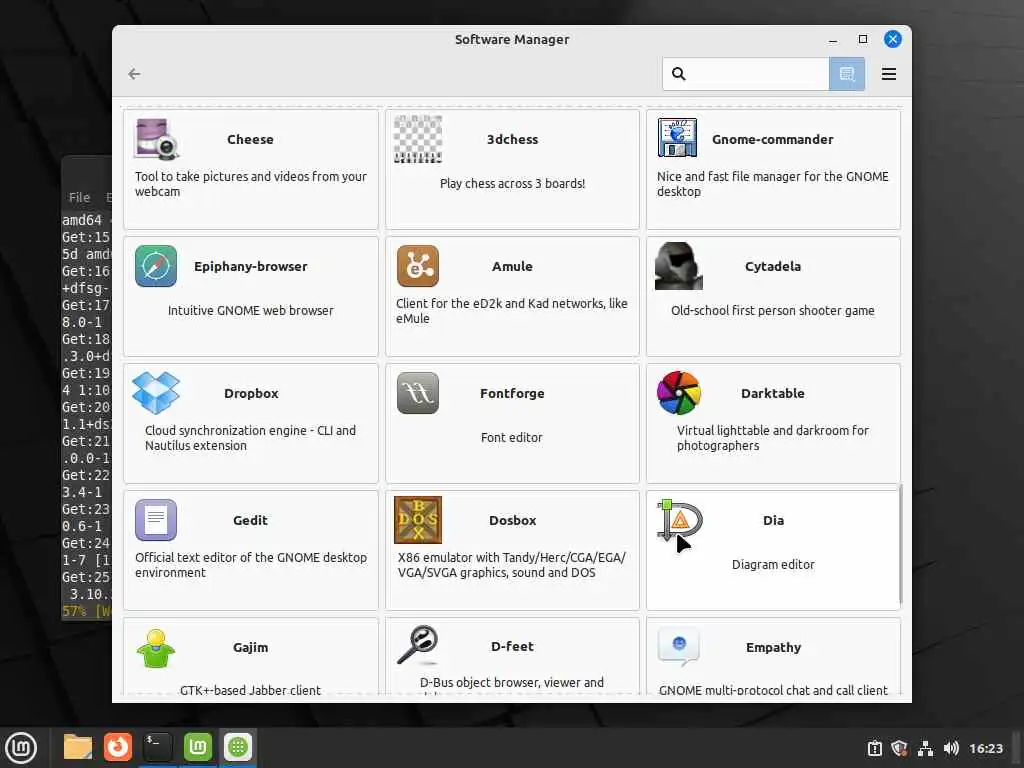Click the Darktable title
1024x768 pixels.
click(x=773, y=393)
